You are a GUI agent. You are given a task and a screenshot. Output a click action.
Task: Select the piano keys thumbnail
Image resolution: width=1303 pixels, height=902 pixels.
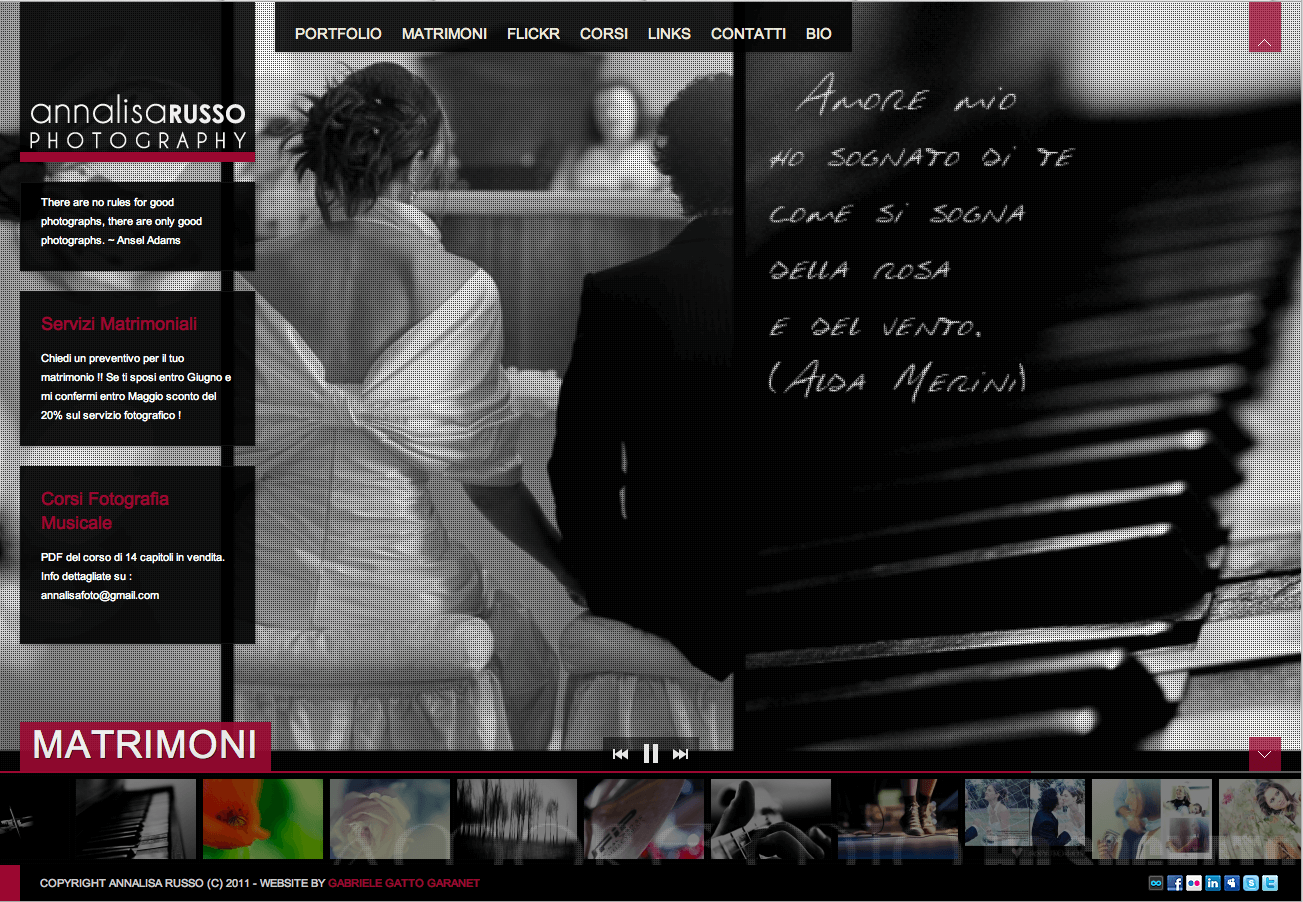tap(136, 819)
